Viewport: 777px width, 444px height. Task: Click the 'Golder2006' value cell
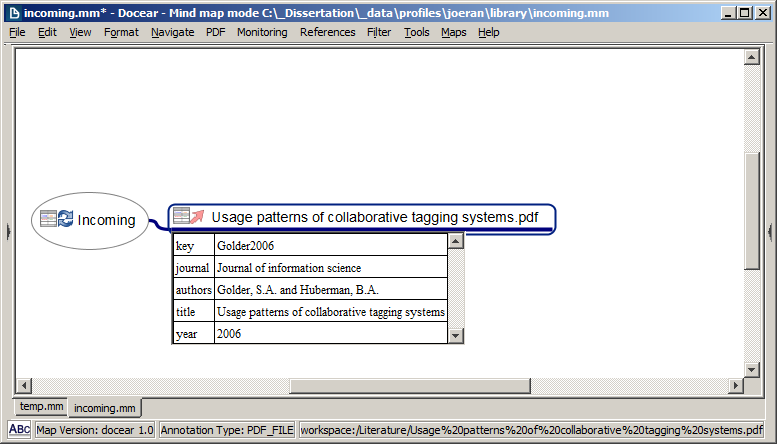331,245
